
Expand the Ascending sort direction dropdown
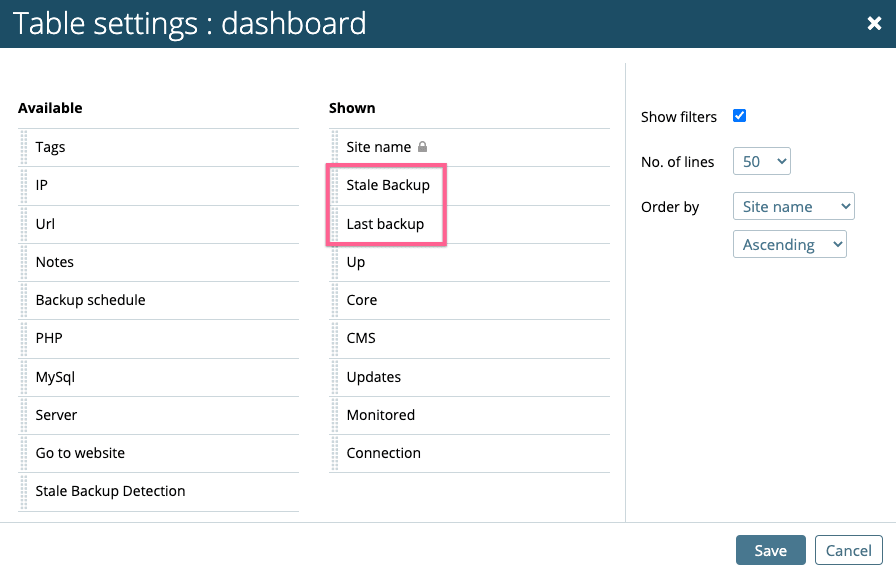point(790,245)
